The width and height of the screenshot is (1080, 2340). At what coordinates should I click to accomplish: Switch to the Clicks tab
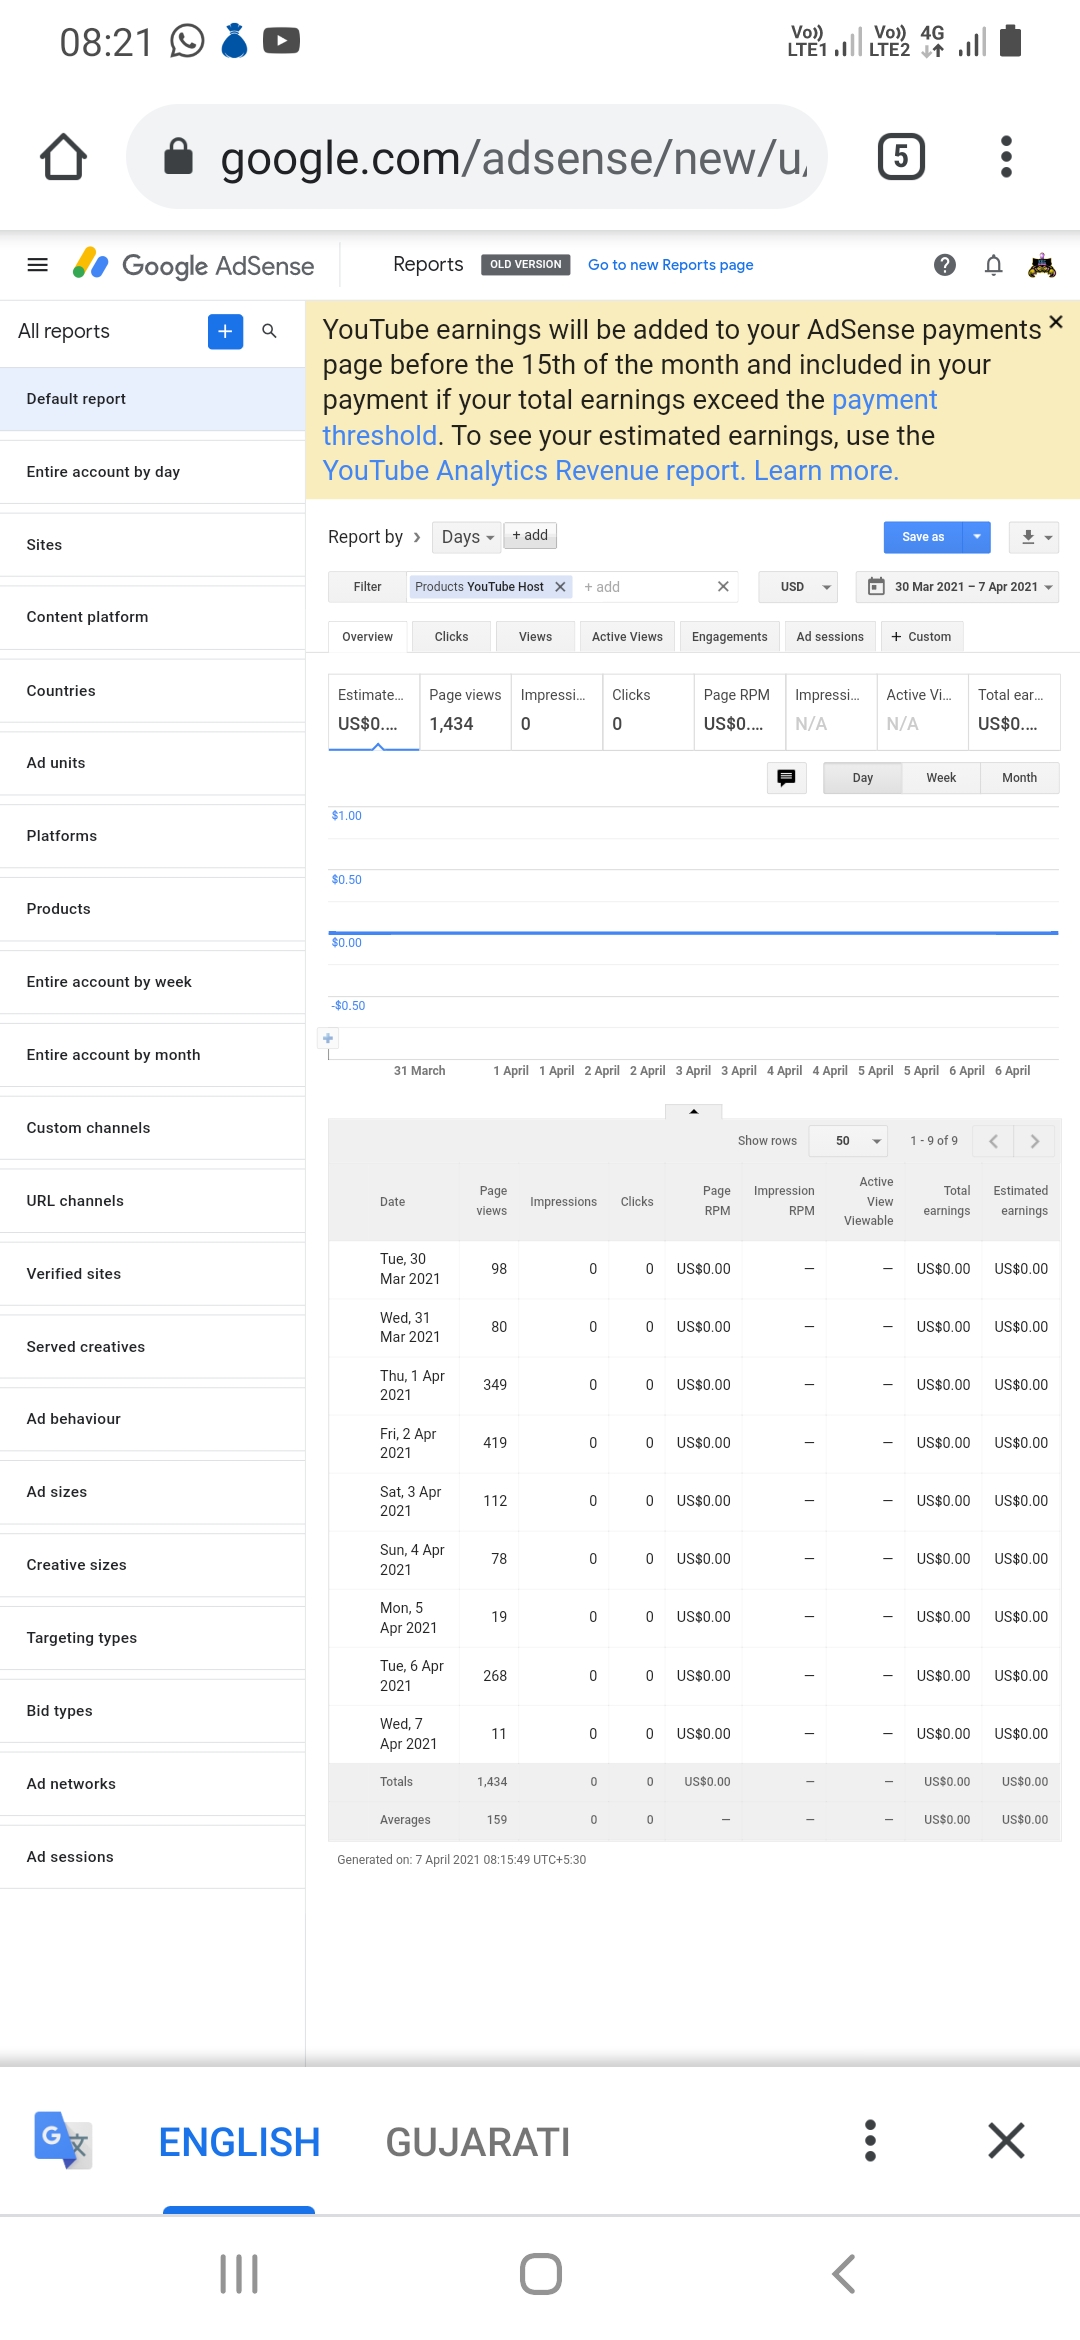click(x=451, y=637)
